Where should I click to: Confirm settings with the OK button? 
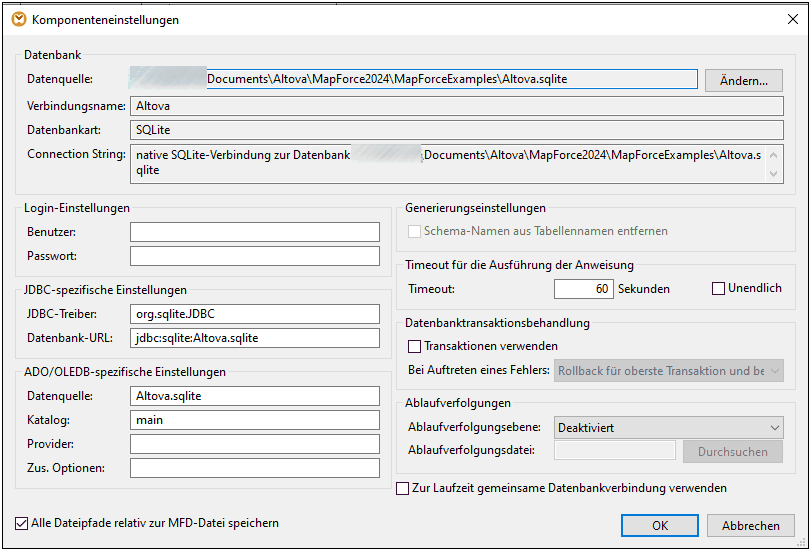tap(659, 526)
